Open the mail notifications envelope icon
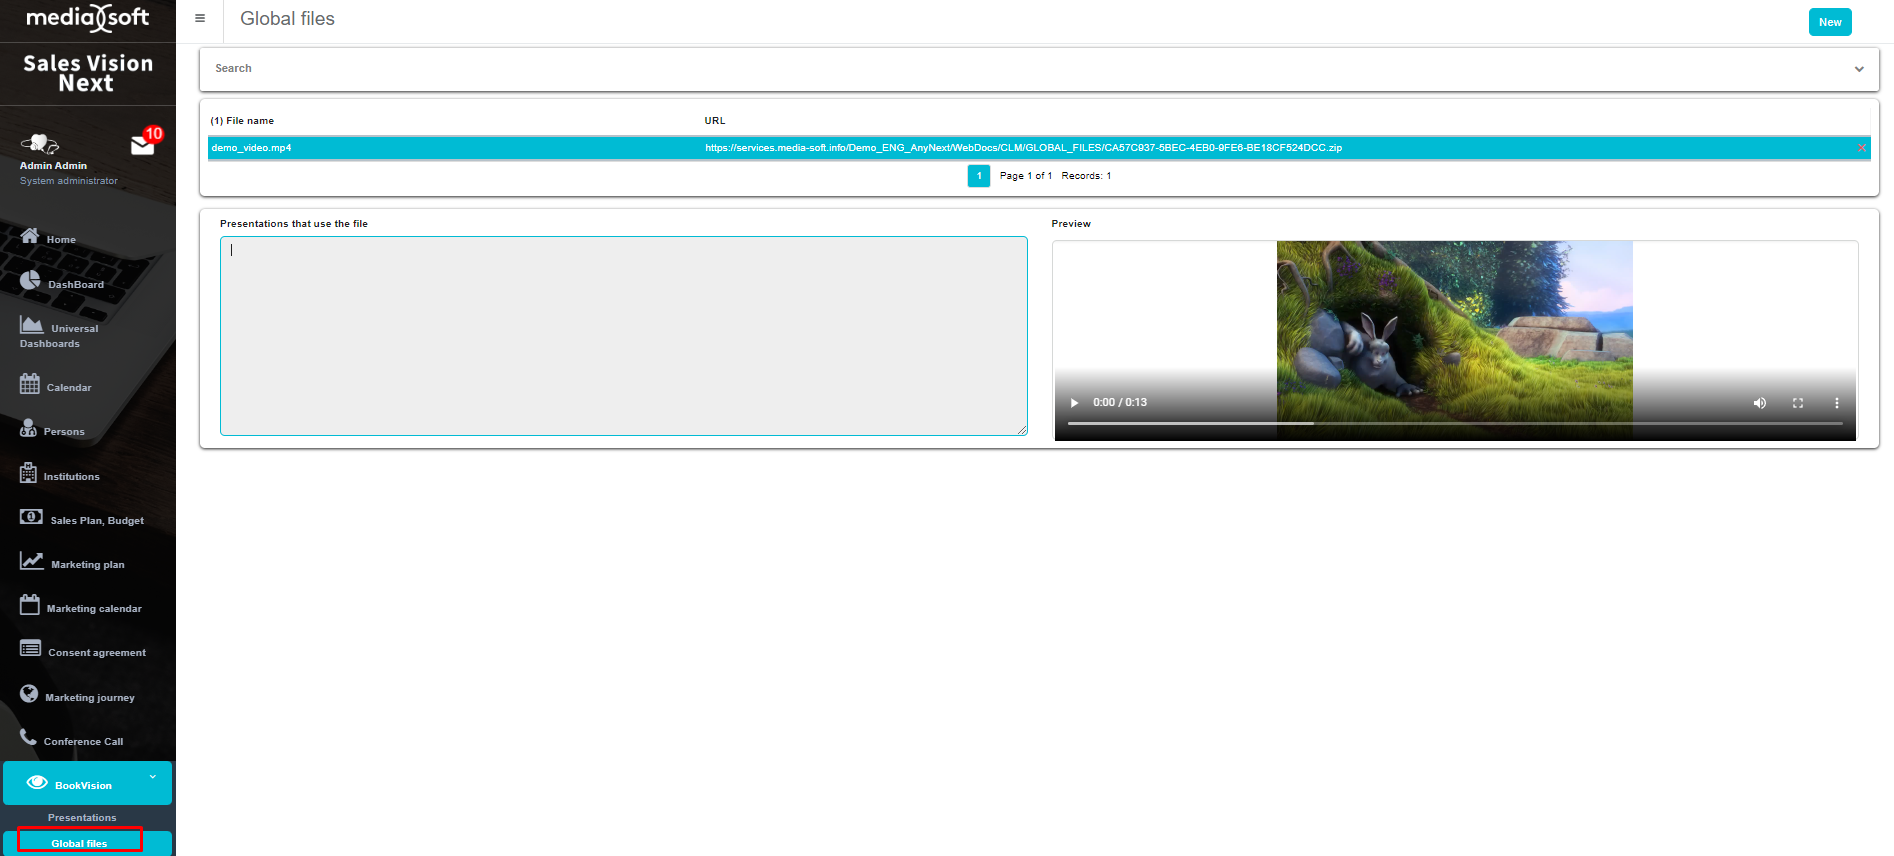The height and width of the screenshot is (856, 1894). tap(143, 146)
